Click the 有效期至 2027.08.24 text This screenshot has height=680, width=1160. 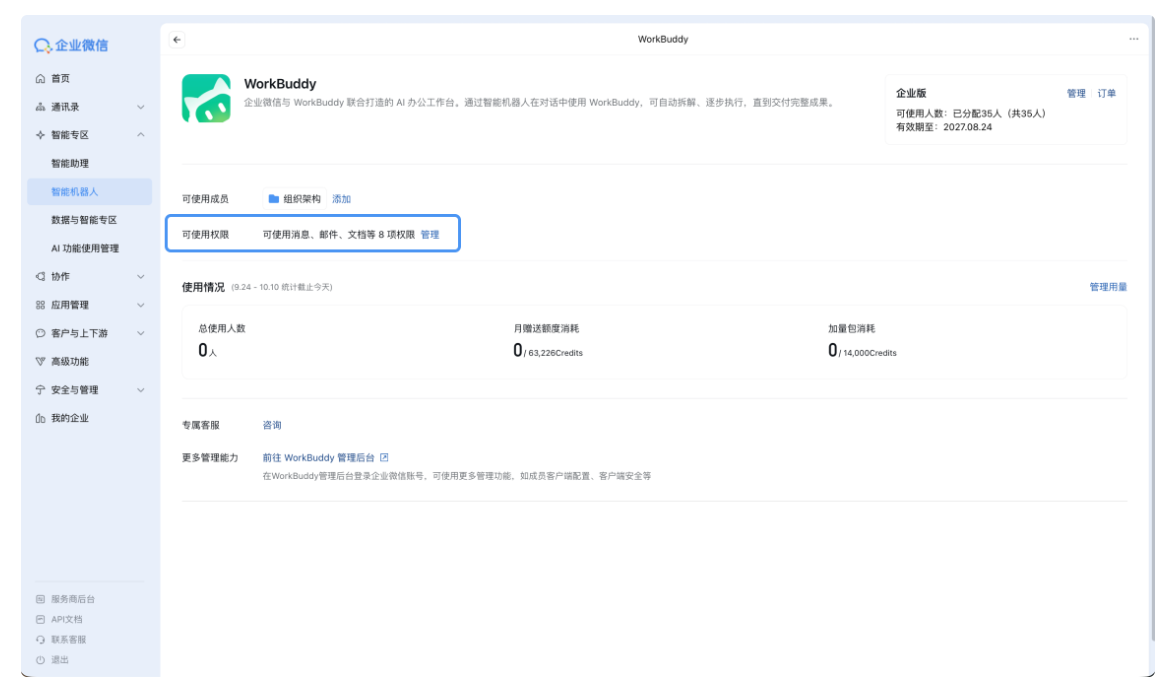coord(944,127)
